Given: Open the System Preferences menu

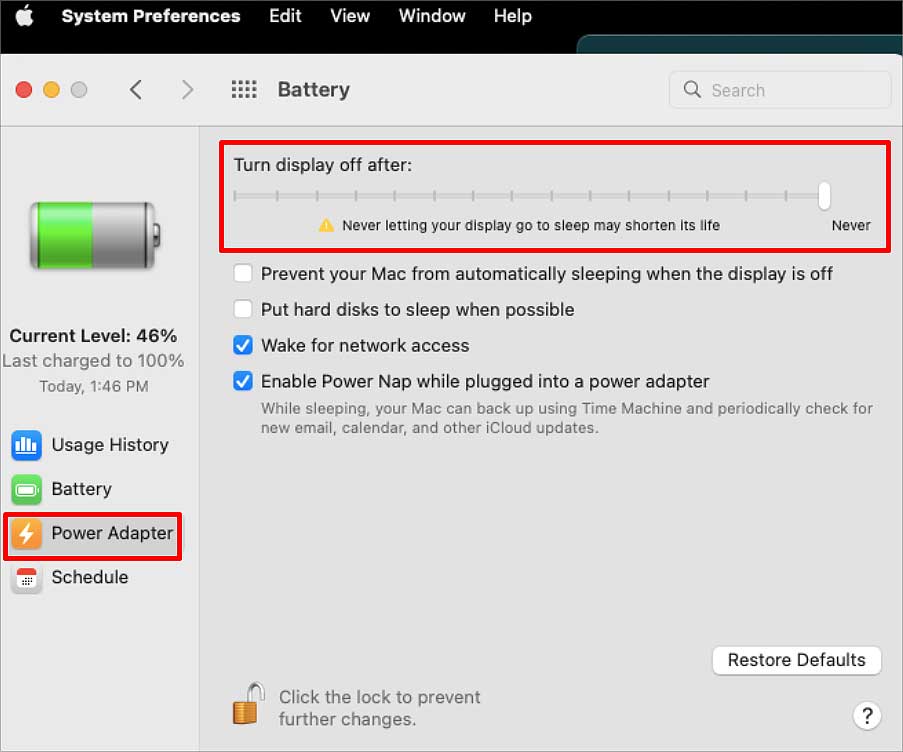Looking at the screenshot, I should (x=151, y=16).
